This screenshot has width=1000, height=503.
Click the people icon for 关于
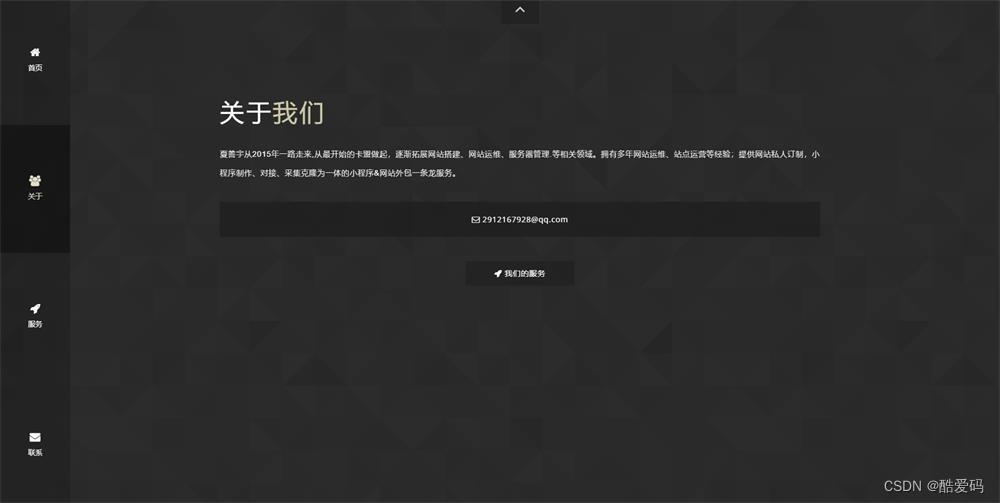click(35, 180)
